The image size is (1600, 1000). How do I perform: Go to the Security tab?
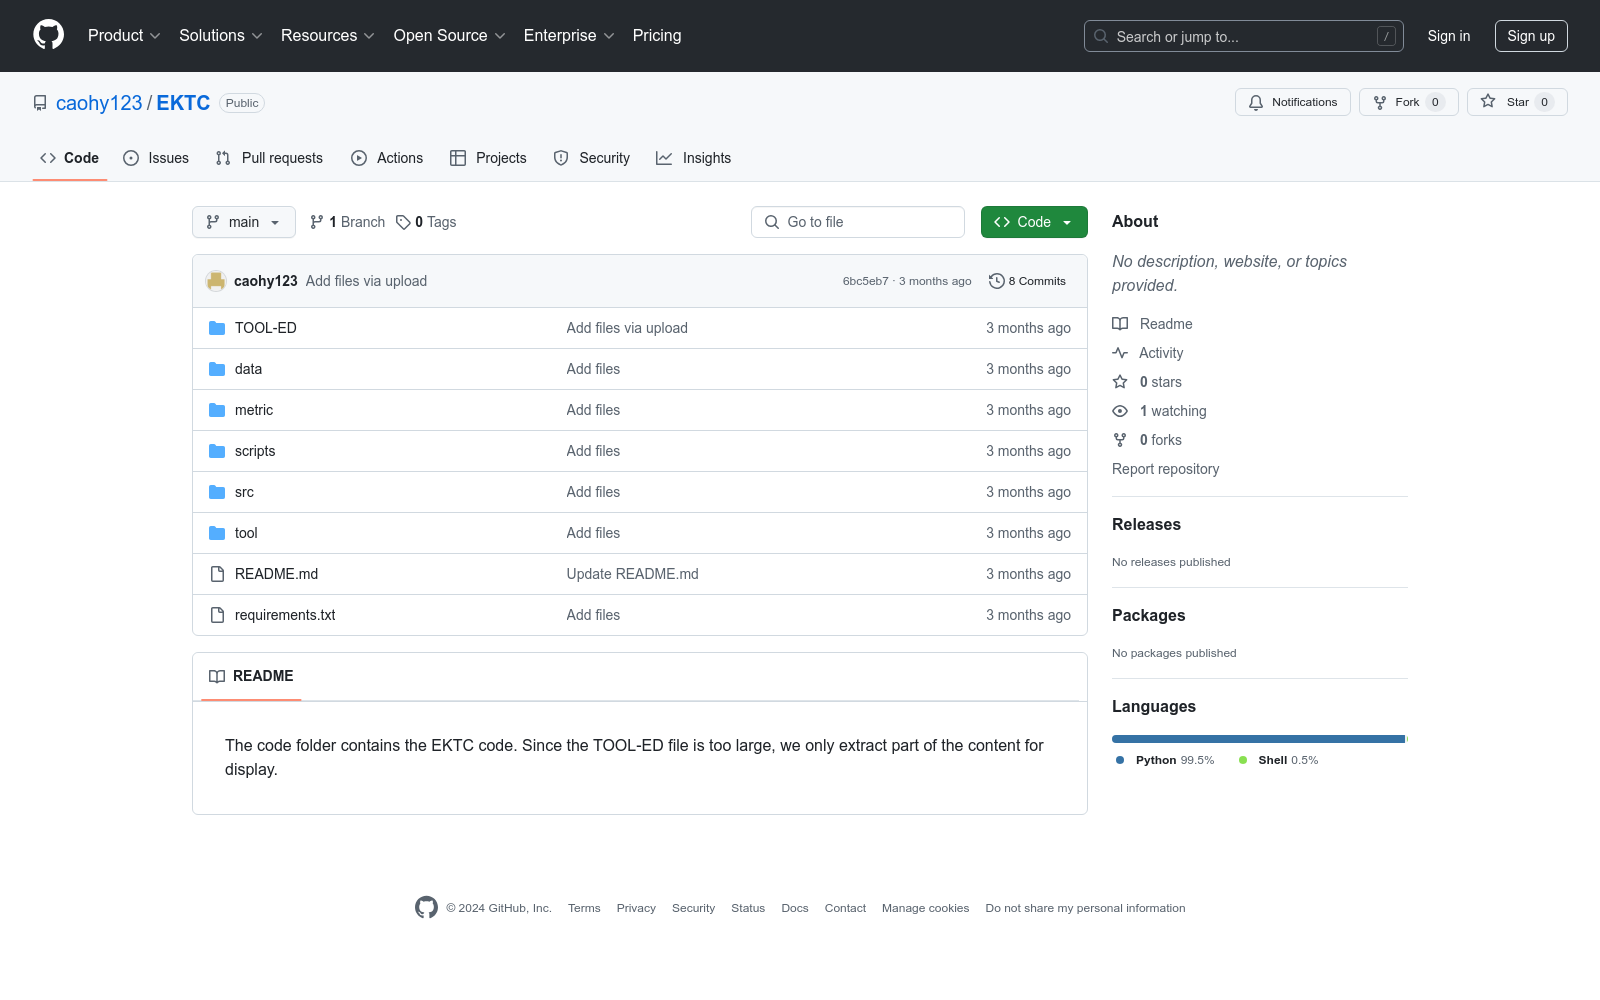tap(592, 158)
